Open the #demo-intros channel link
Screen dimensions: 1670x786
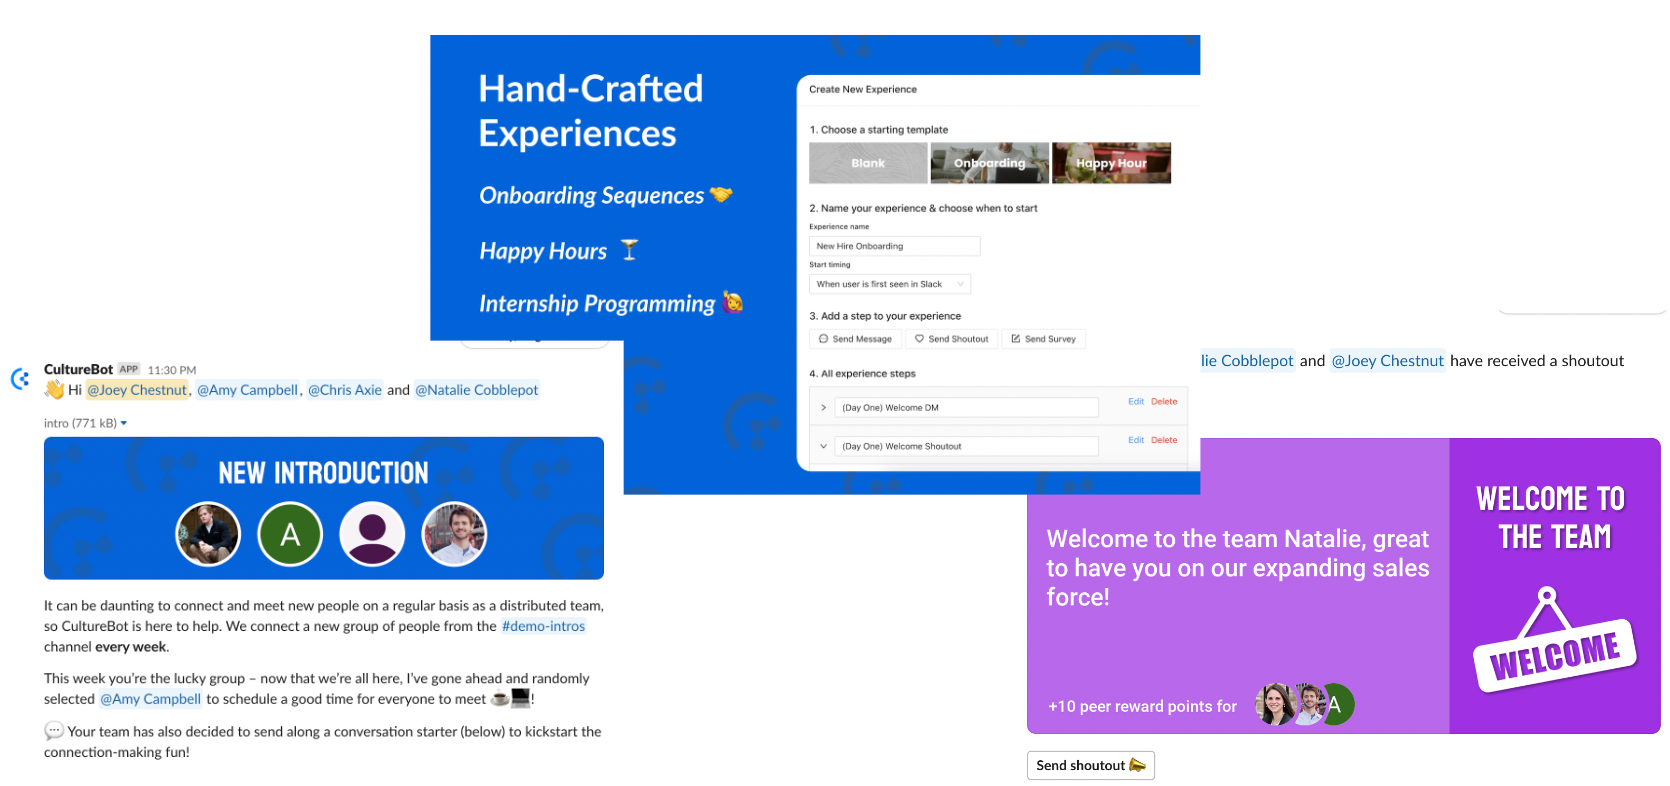point(543,626)
